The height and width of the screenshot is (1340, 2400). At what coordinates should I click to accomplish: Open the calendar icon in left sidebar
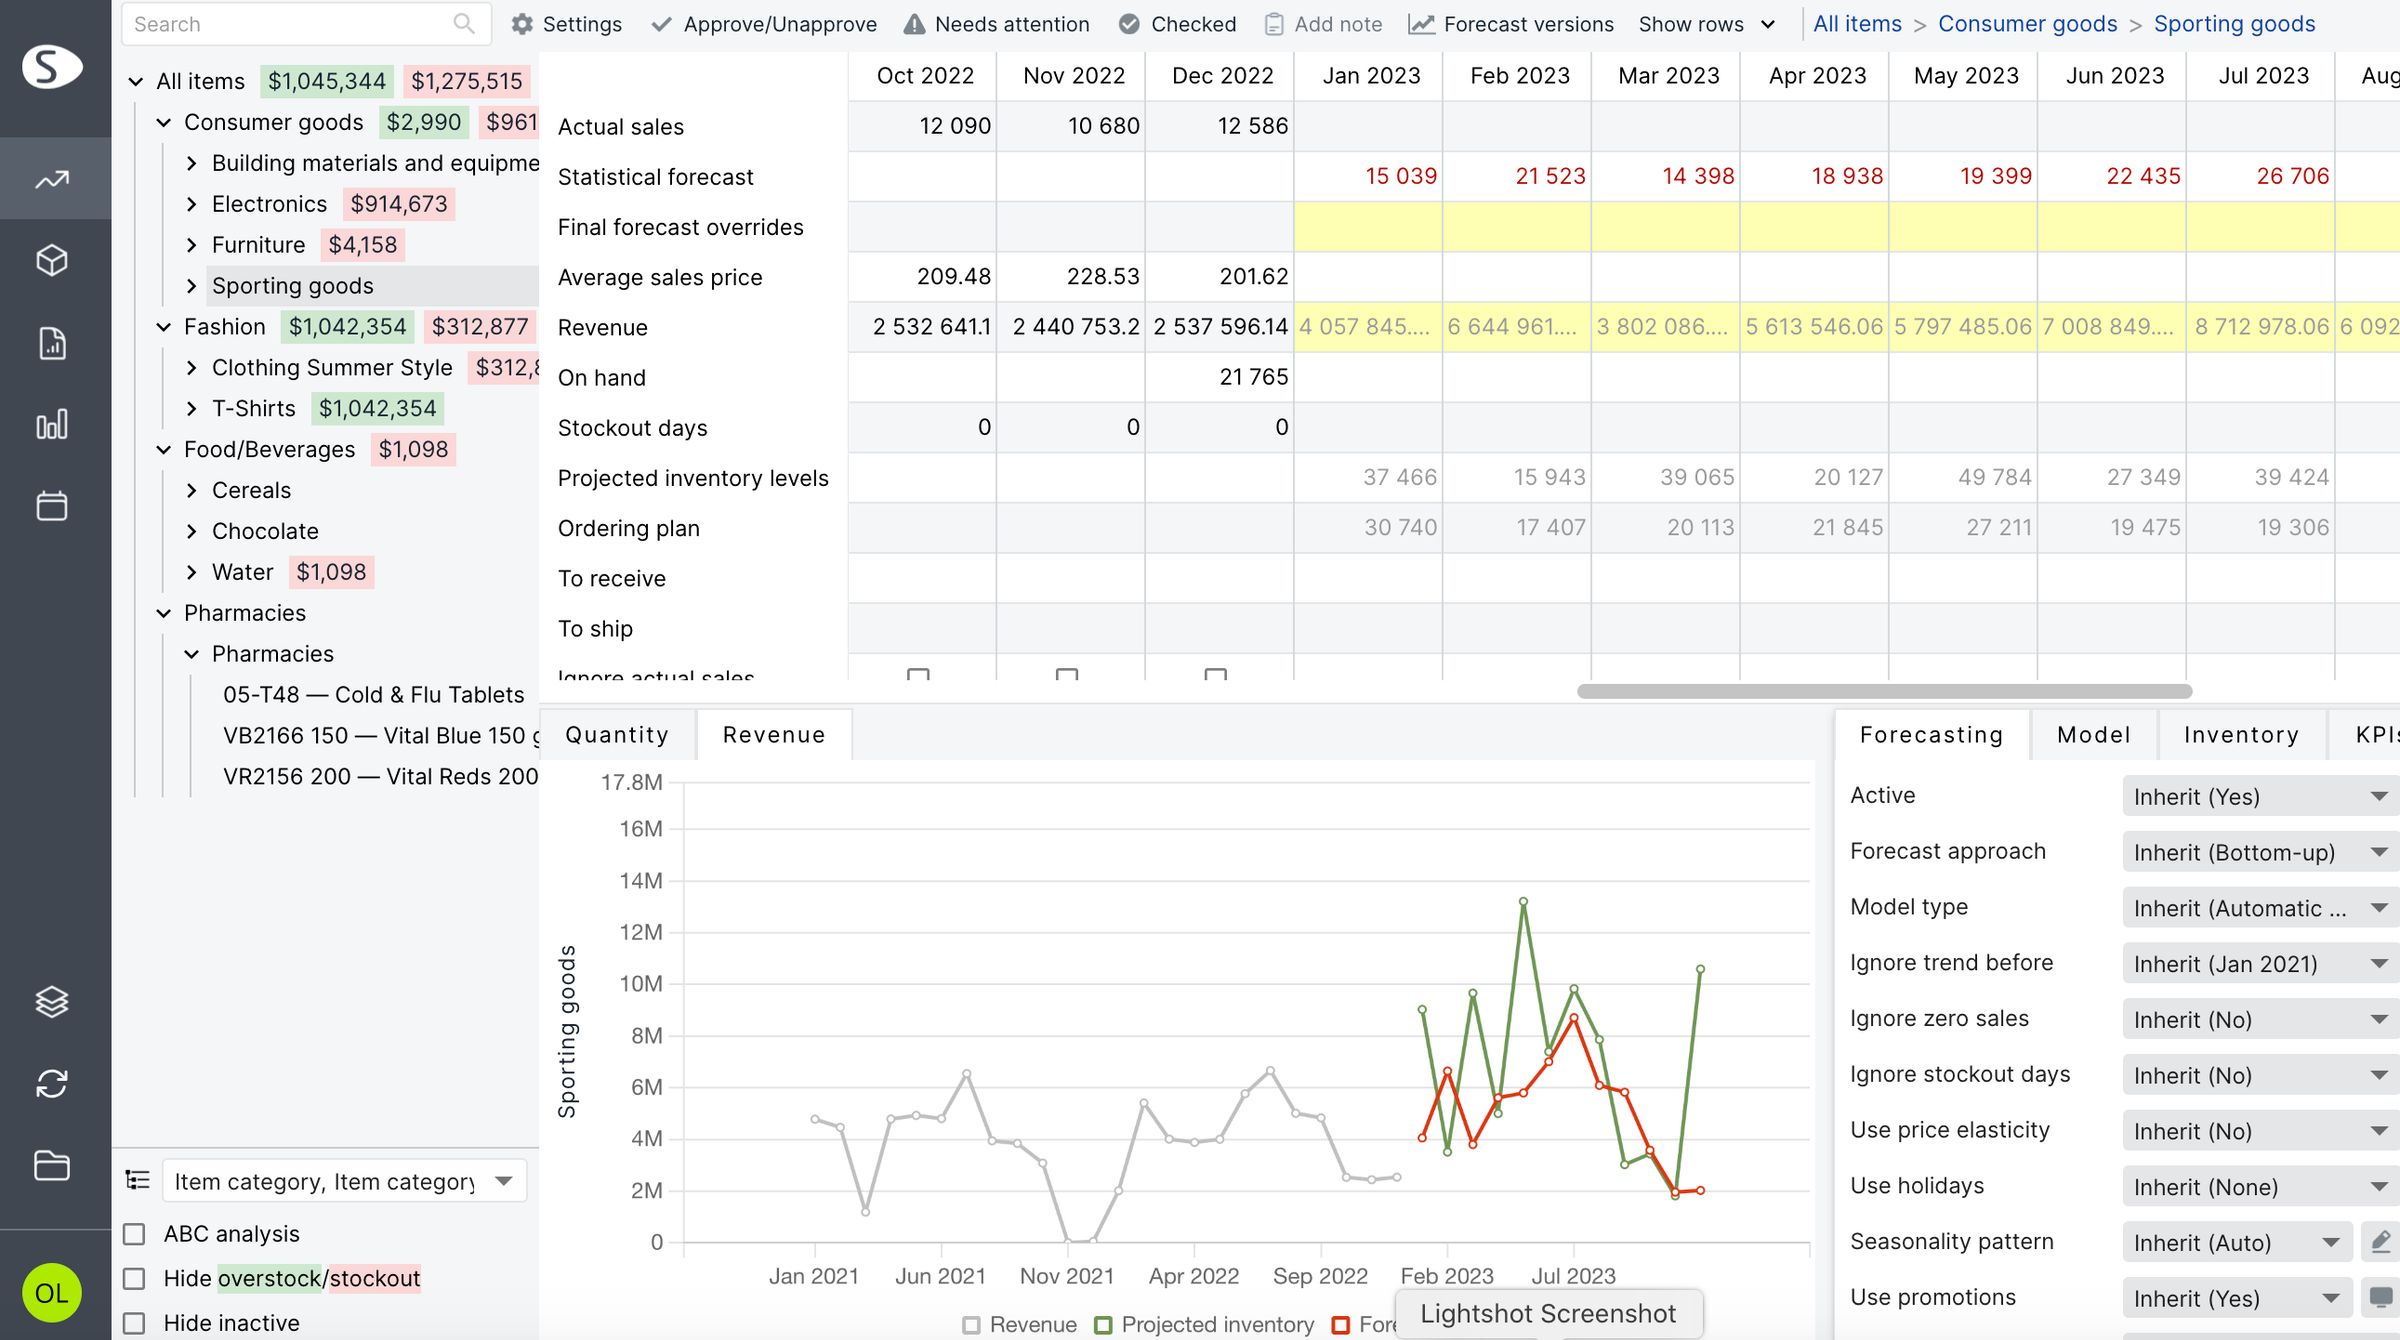53,506
